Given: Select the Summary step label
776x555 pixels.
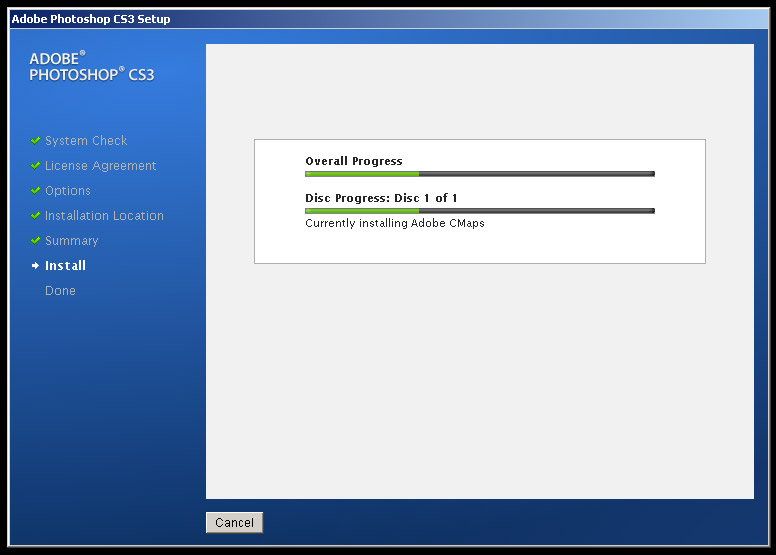Looking at the screenshot, I should point(72,241).
